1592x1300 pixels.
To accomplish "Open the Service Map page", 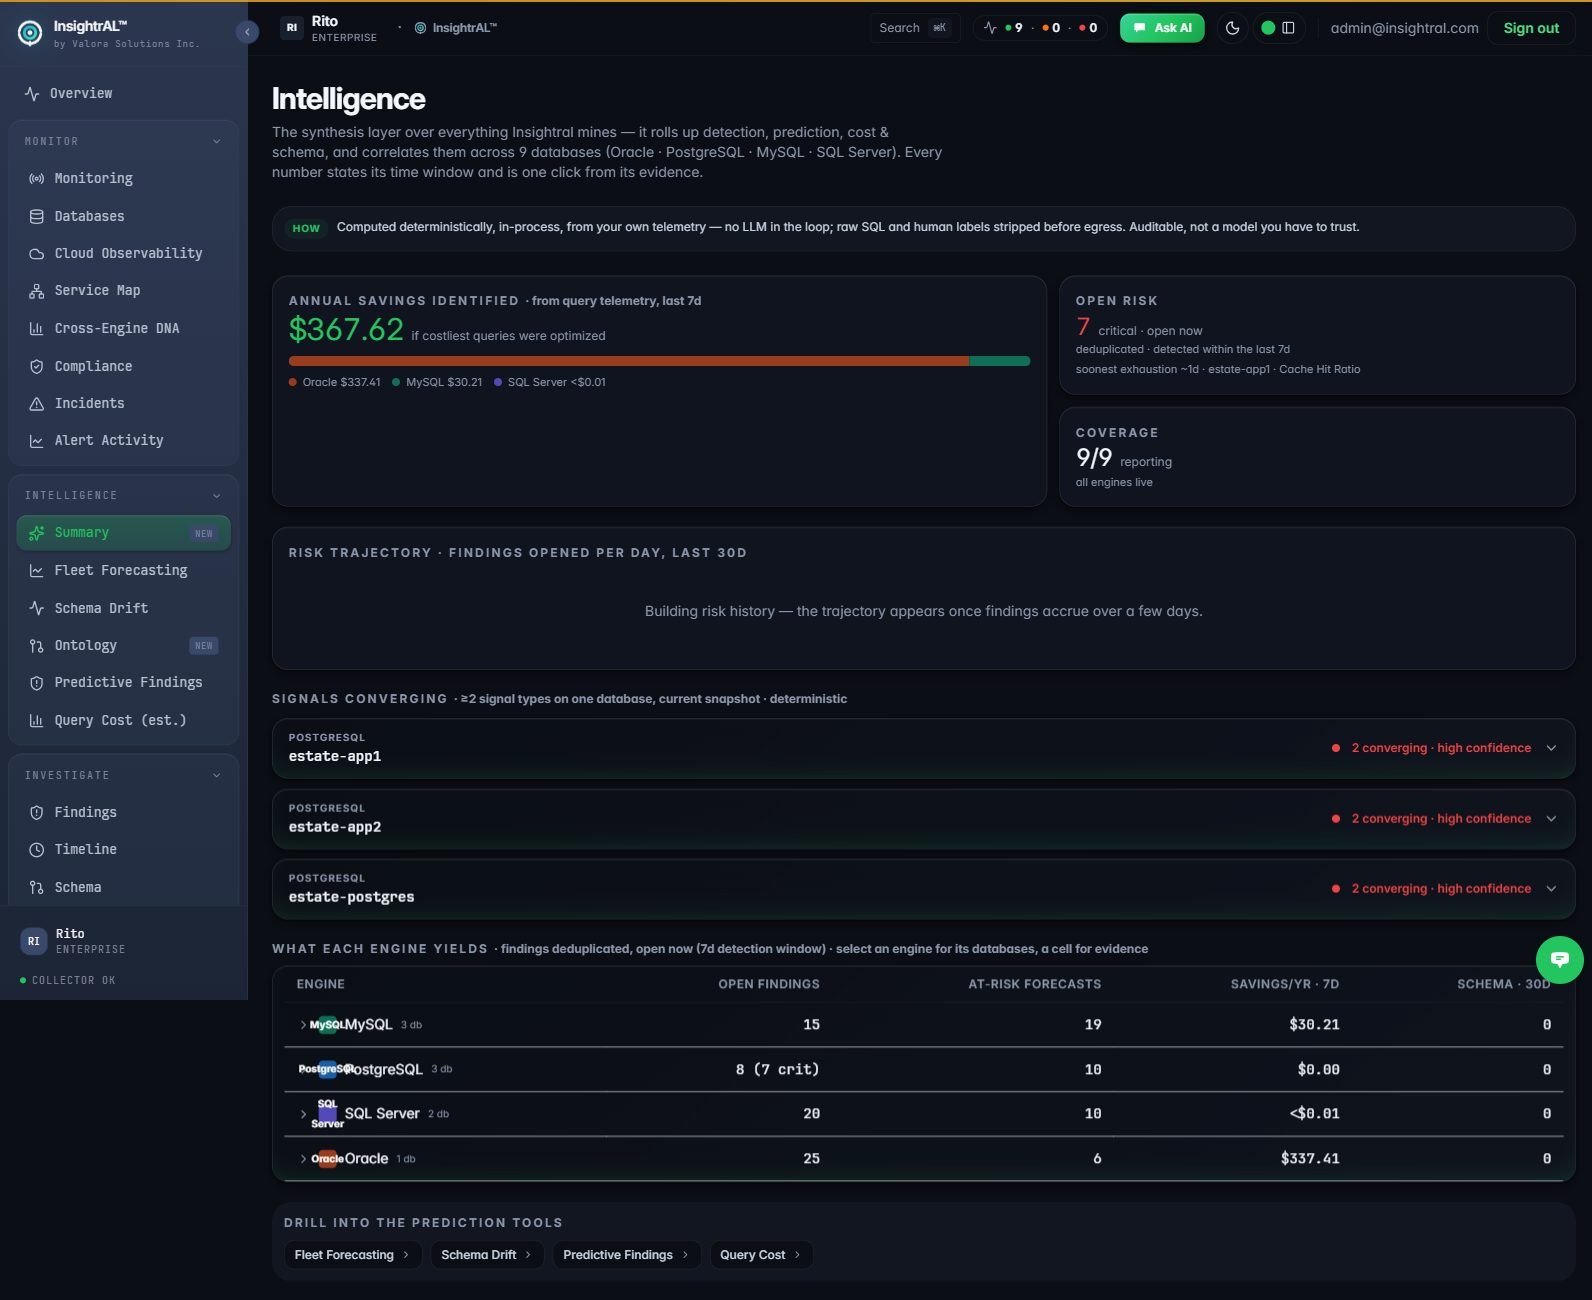I will [x=123, y=291].
